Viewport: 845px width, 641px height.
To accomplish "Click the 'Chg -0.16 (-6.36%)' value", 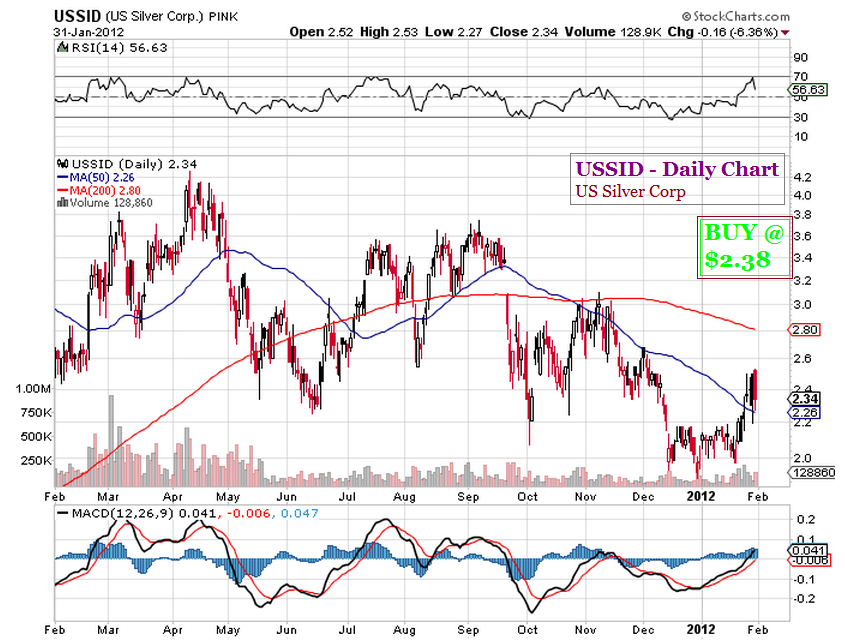I will coord(723,32).
